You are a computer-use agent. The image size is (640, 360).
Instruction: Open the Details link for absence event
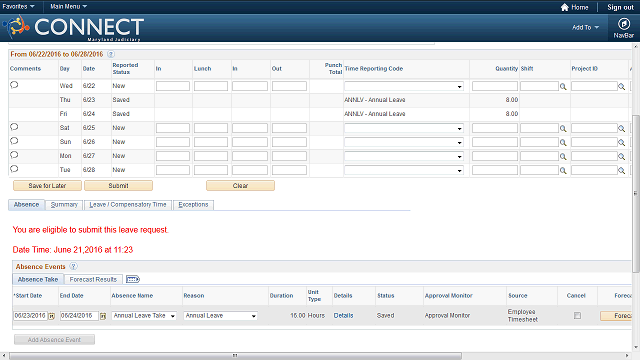343,316
